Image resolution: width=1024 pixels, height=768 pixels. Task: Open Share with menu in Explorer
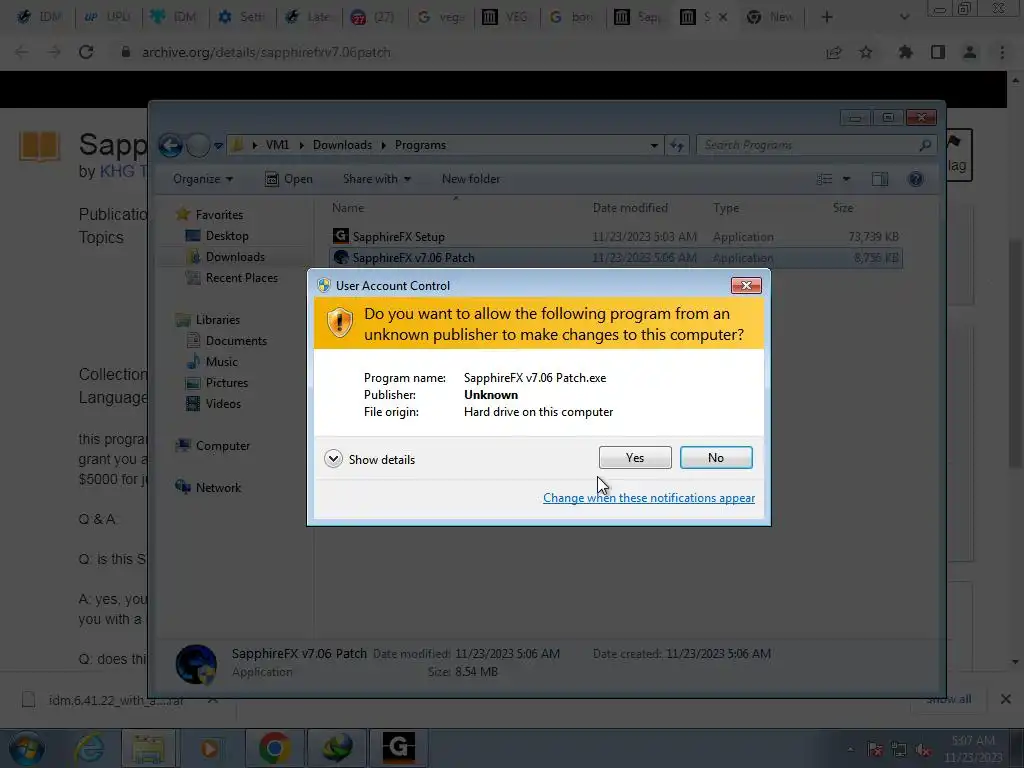[377, 179]
